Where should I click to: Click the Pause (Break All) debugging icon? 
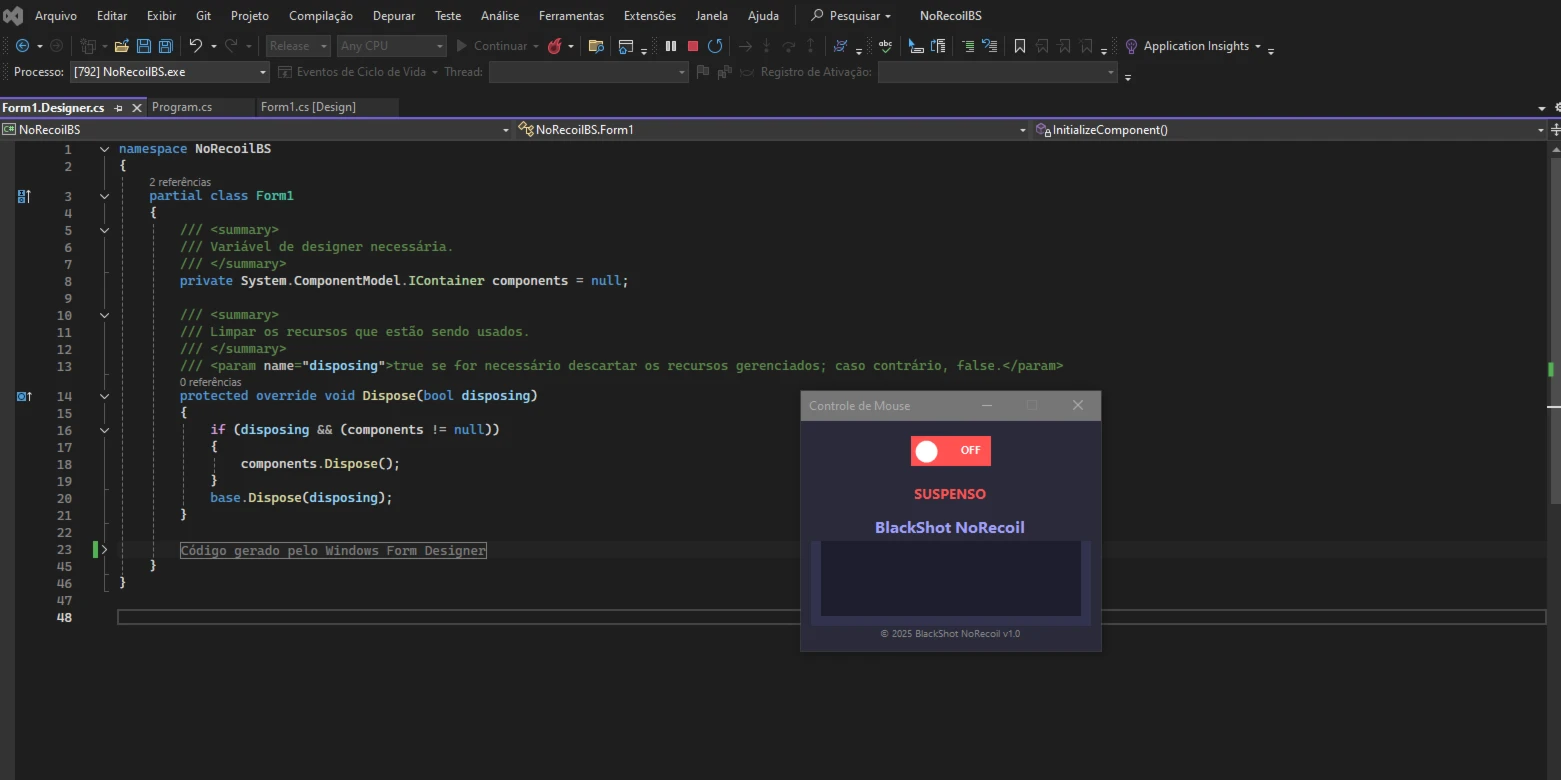pyautogui.click(x=670, y=46)
